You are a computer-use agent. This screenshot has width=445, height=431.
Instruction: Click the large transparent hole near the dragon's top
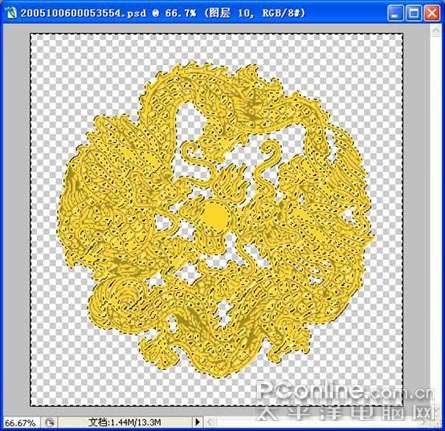189,124
